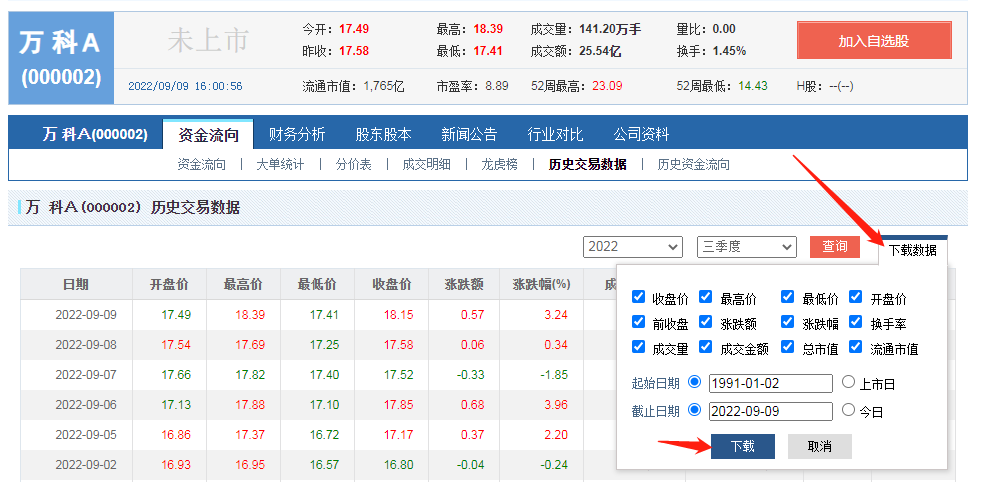The height and width of the screenshot is (482, 989).
Task: Click the 查询 query button
Action: [835, 246]
